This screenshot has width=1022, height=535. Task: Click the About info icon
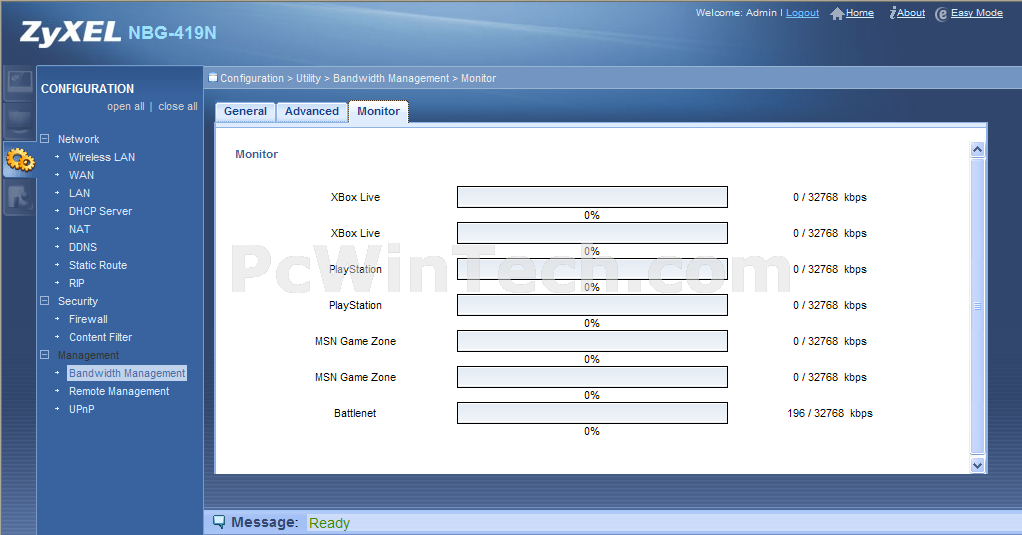pyautogui.click(x=892, y=13)
